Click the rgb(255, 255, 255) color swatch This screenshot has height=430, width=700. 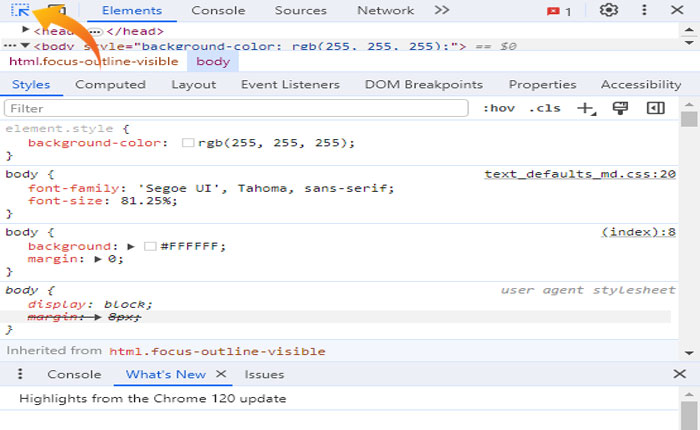(187, 143)
